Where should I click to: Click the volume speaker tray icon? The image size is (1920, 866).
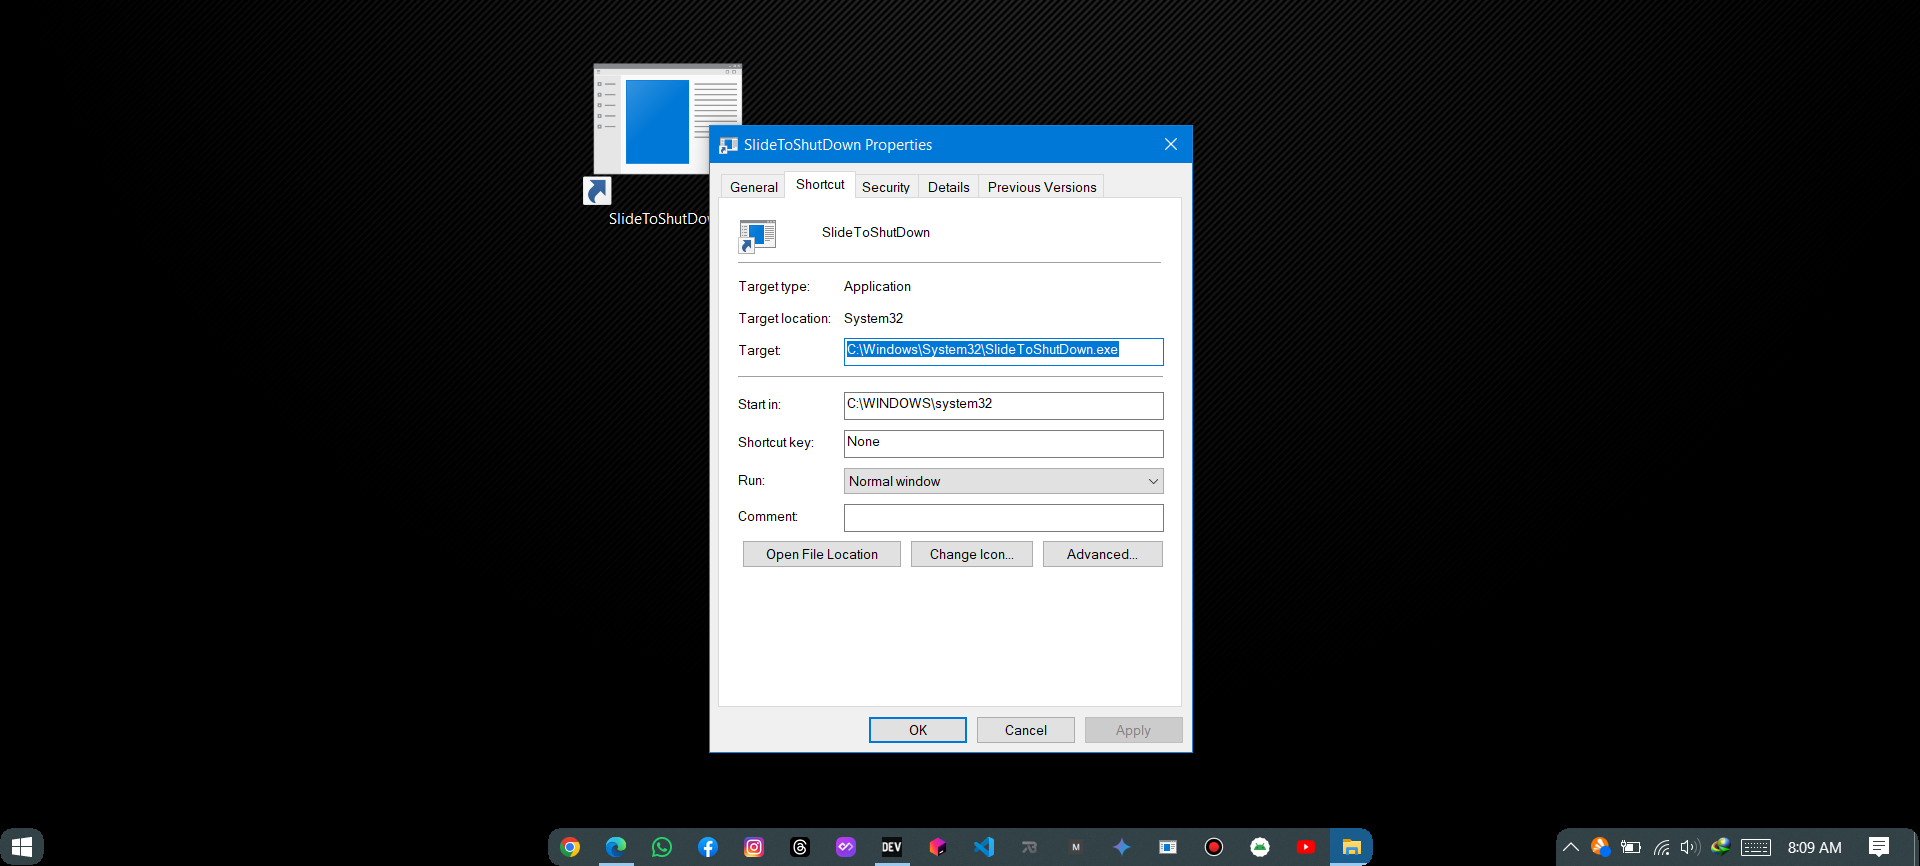[1690, 847]
